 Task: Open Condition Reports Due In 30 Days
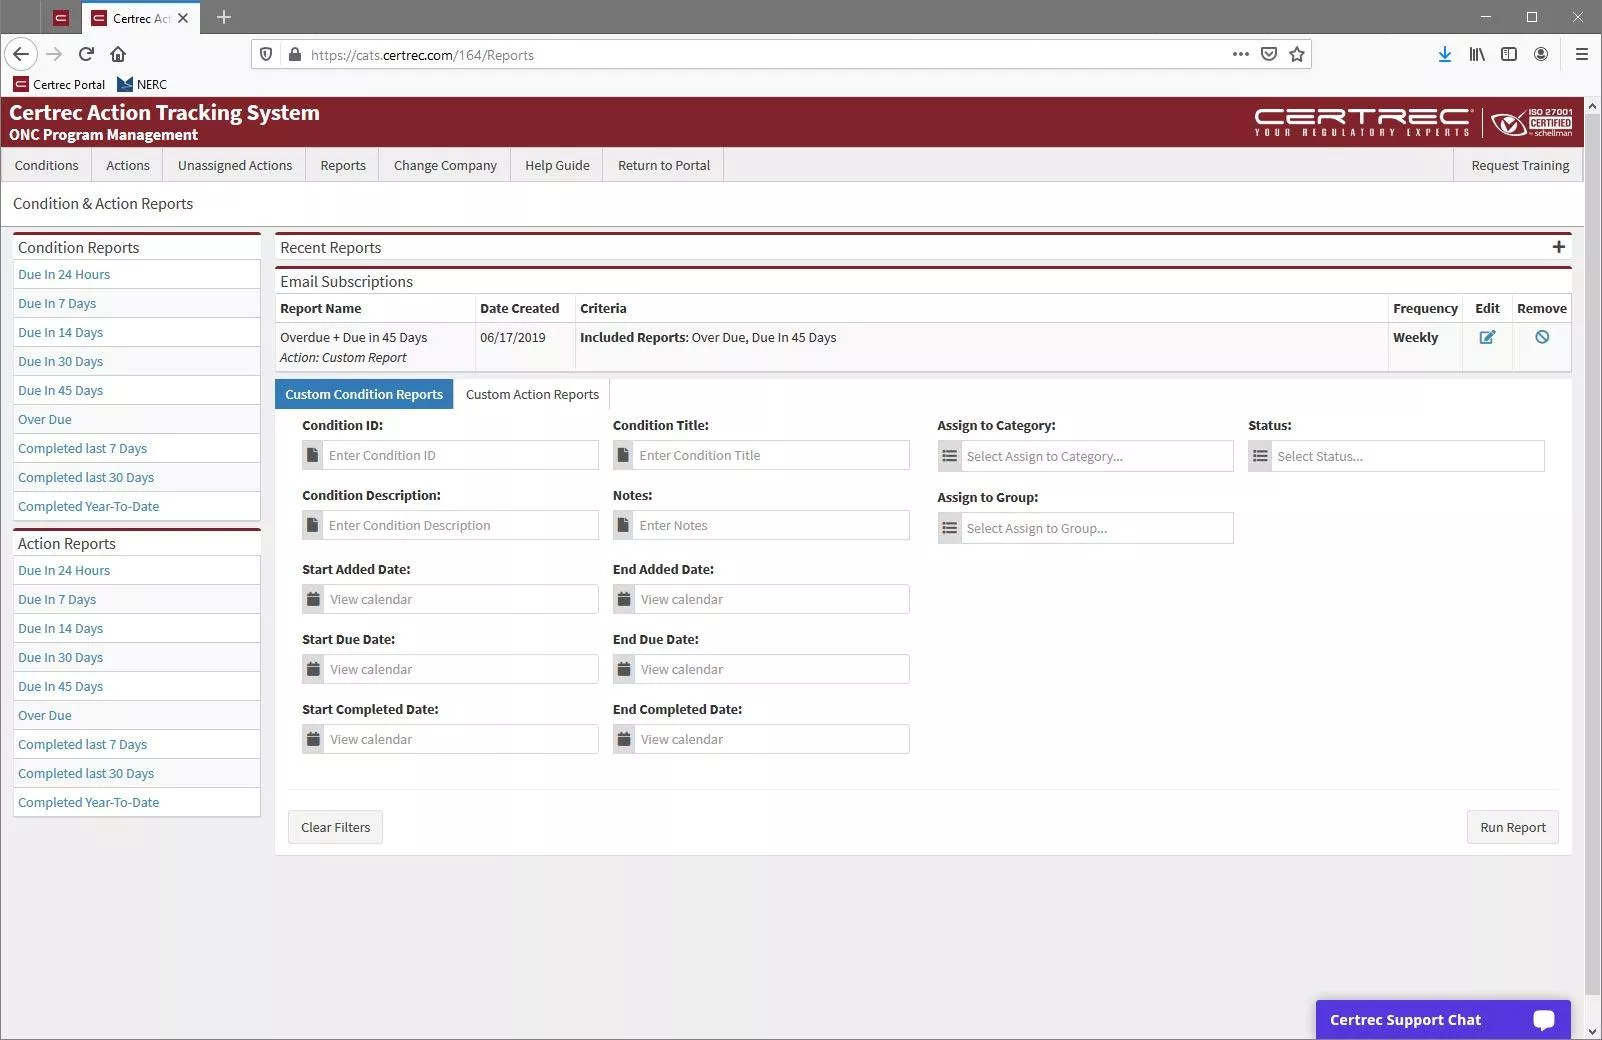point(60,361)
